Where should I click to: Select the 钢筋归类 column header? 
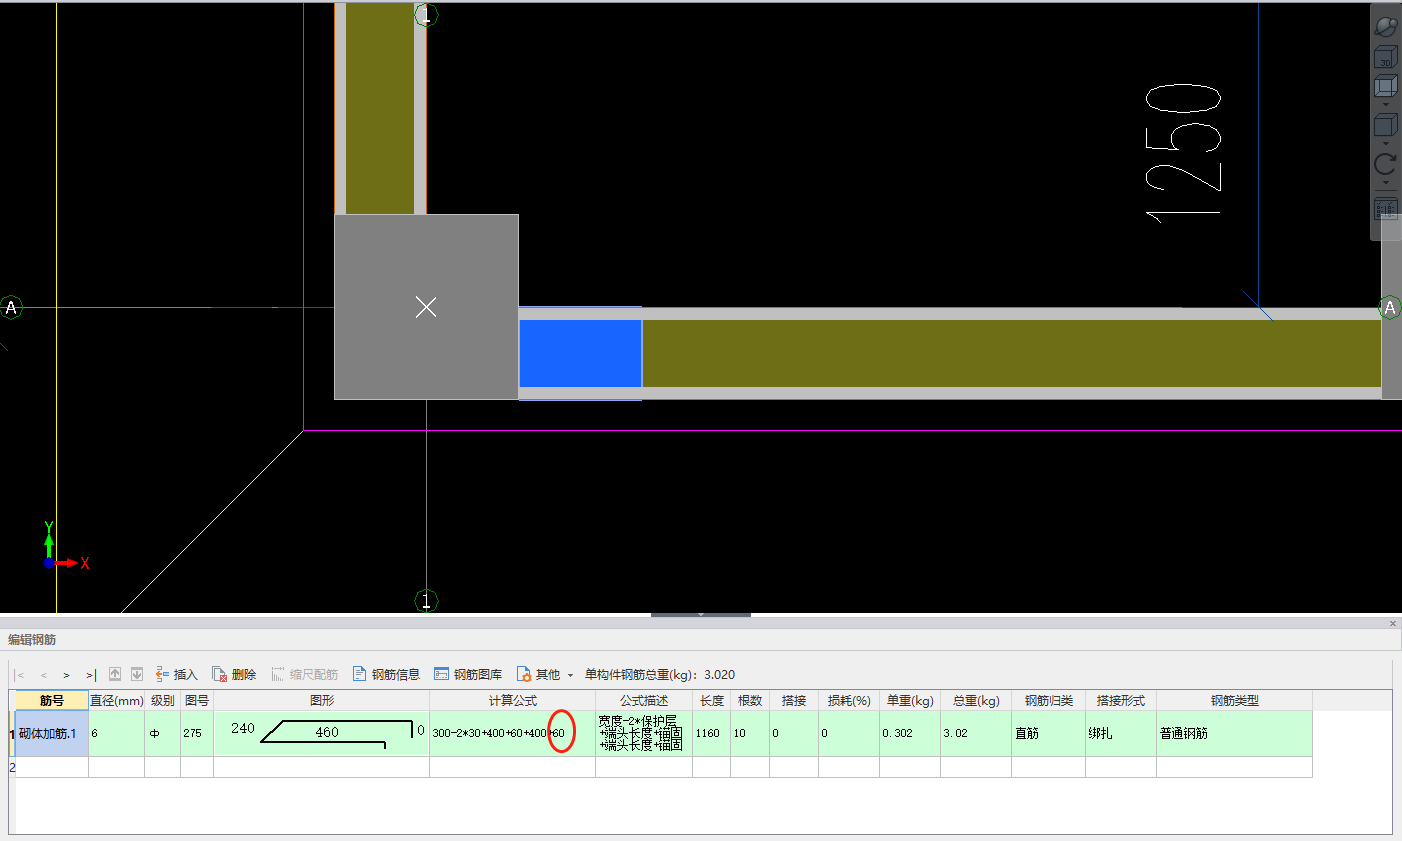point(1049,701)
